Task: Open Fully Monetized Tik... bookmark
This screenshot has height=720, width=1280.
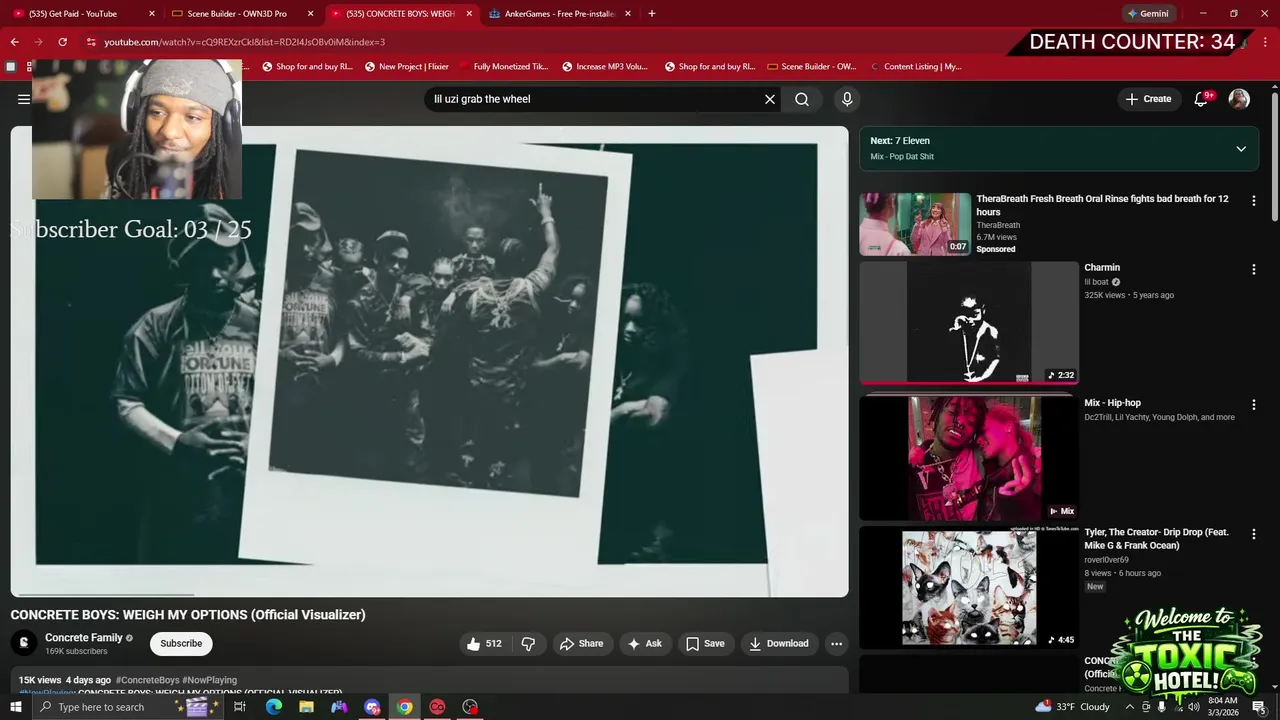Action: click(503, 67)
